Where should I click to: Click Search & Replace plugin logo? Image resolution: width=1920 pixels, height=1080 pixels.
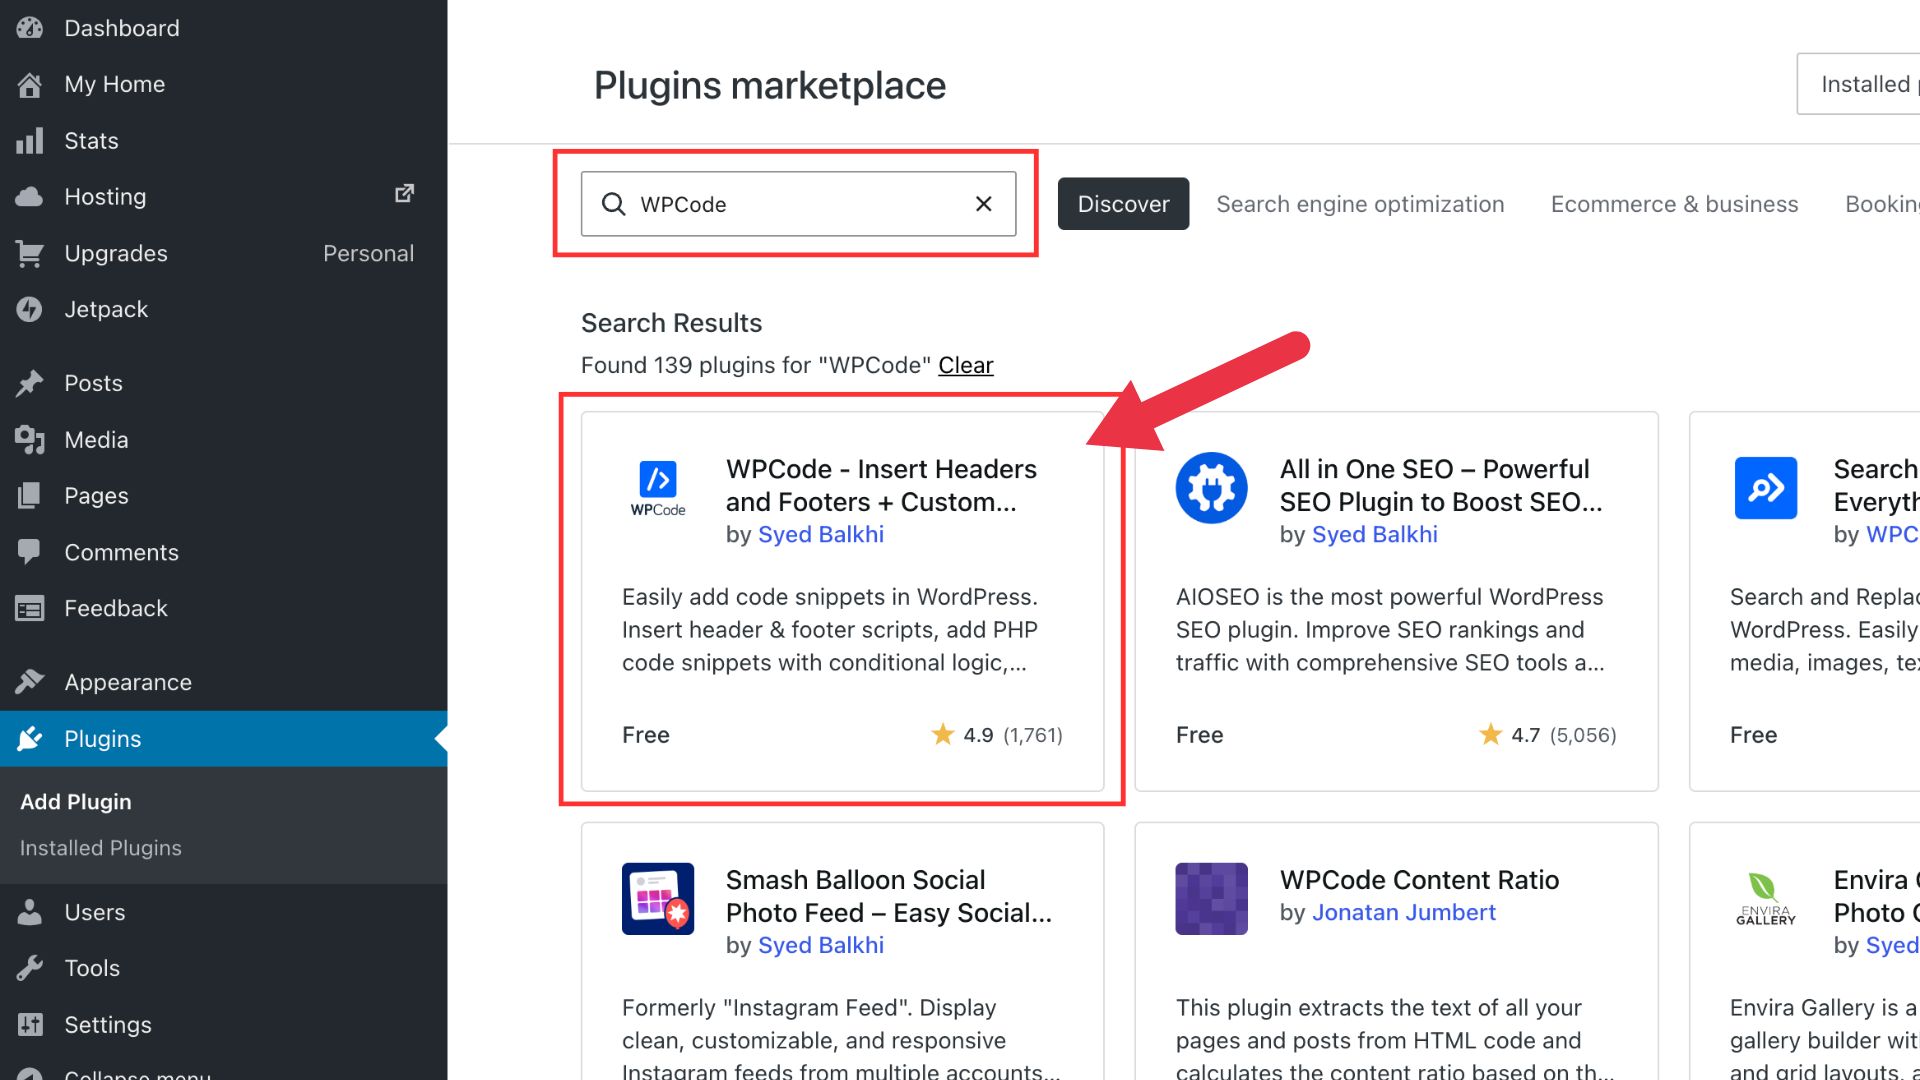(x=1766, y=488)
